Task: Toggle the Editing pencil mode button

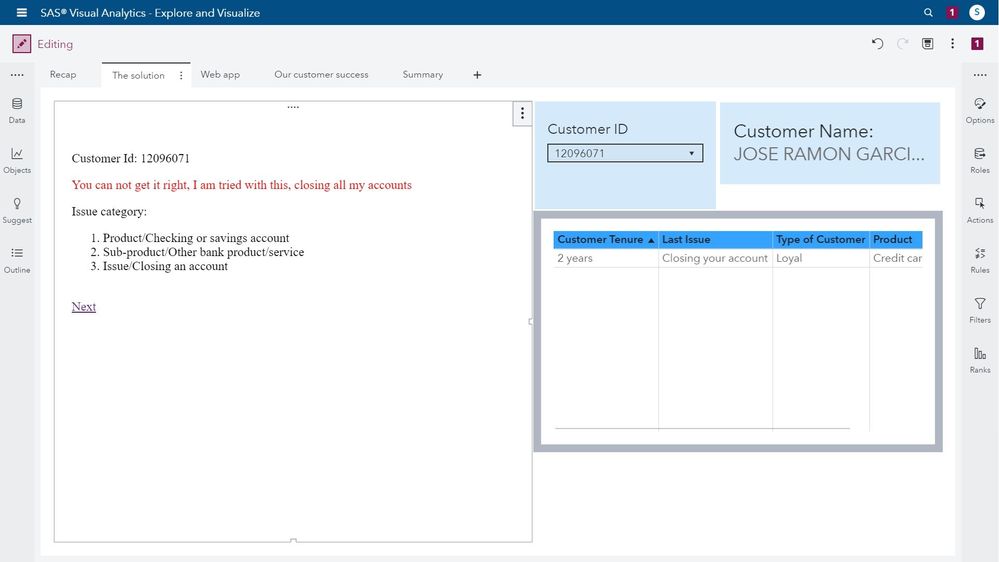Action: (x=21, y=44)
